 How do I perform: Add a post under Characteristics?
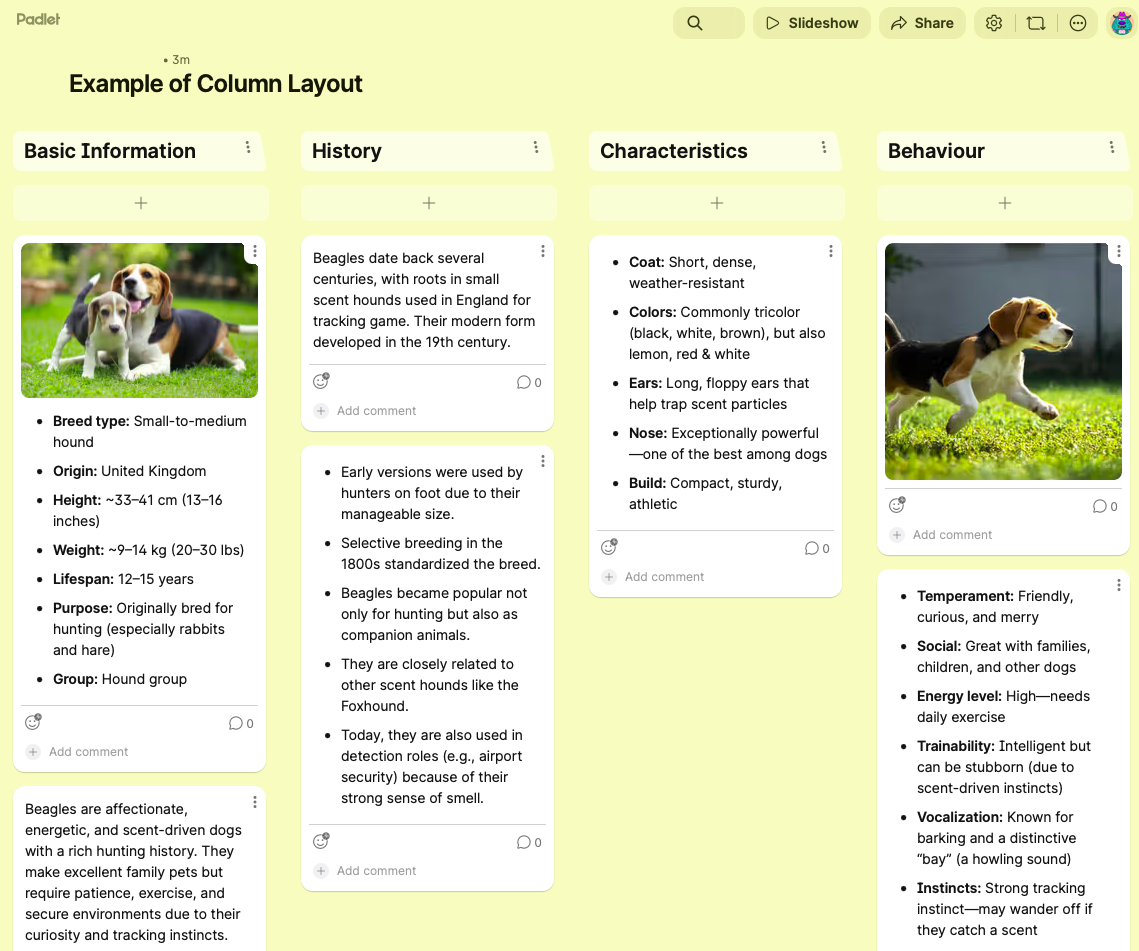click(x=717, y=203)
